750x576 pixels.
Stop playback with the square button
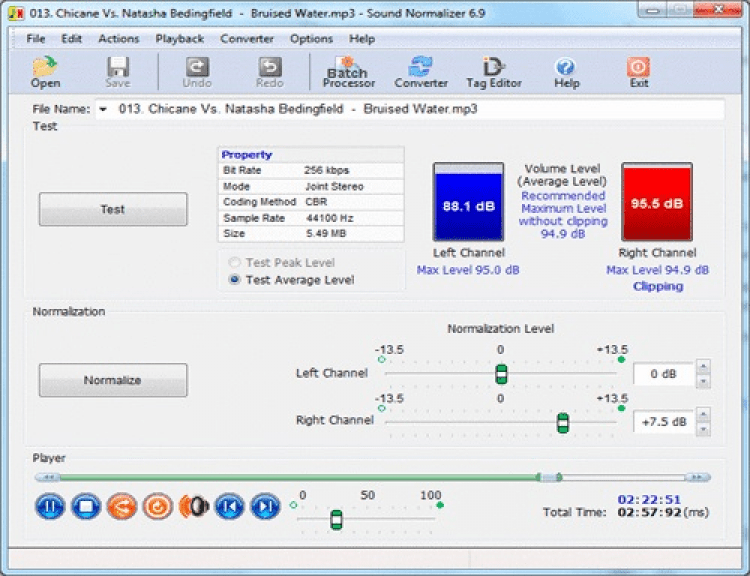(85, 507)
